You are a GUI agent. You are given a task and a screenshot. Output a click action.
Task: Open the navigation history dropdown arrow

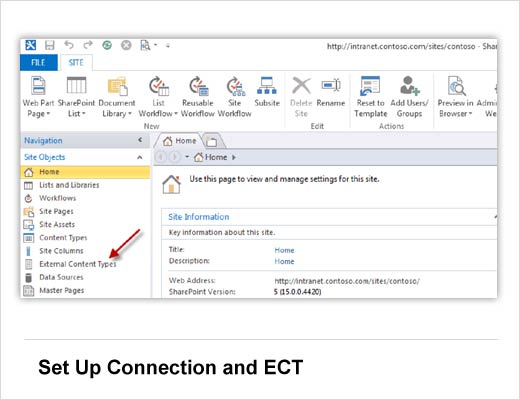(x=187, y=157)
